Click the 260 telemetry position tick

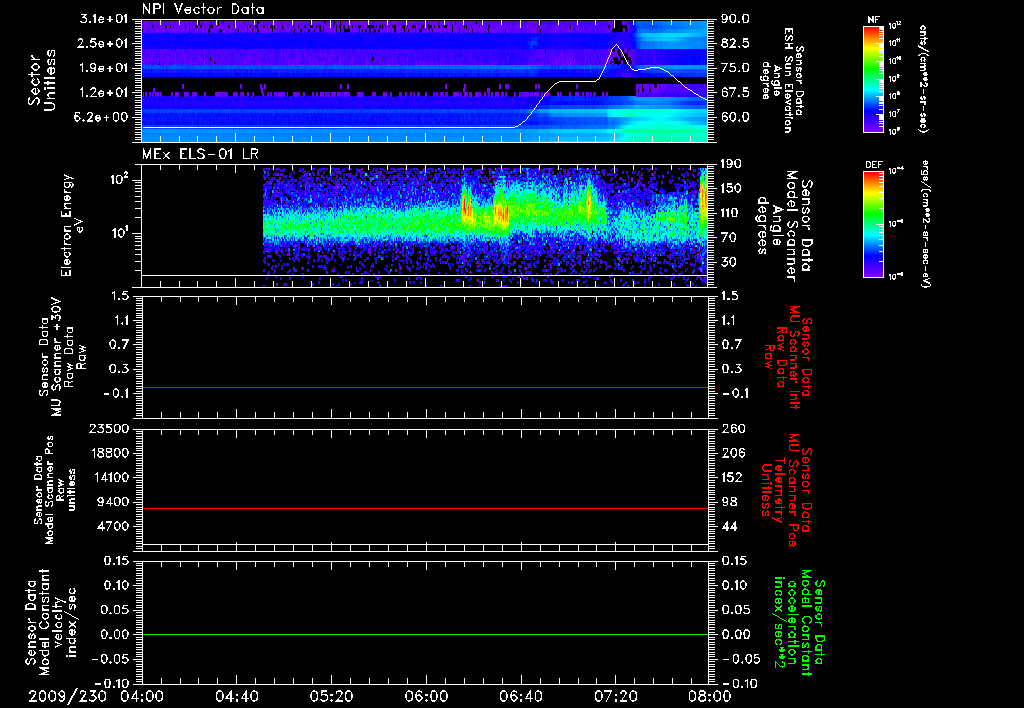click(733, 428)
